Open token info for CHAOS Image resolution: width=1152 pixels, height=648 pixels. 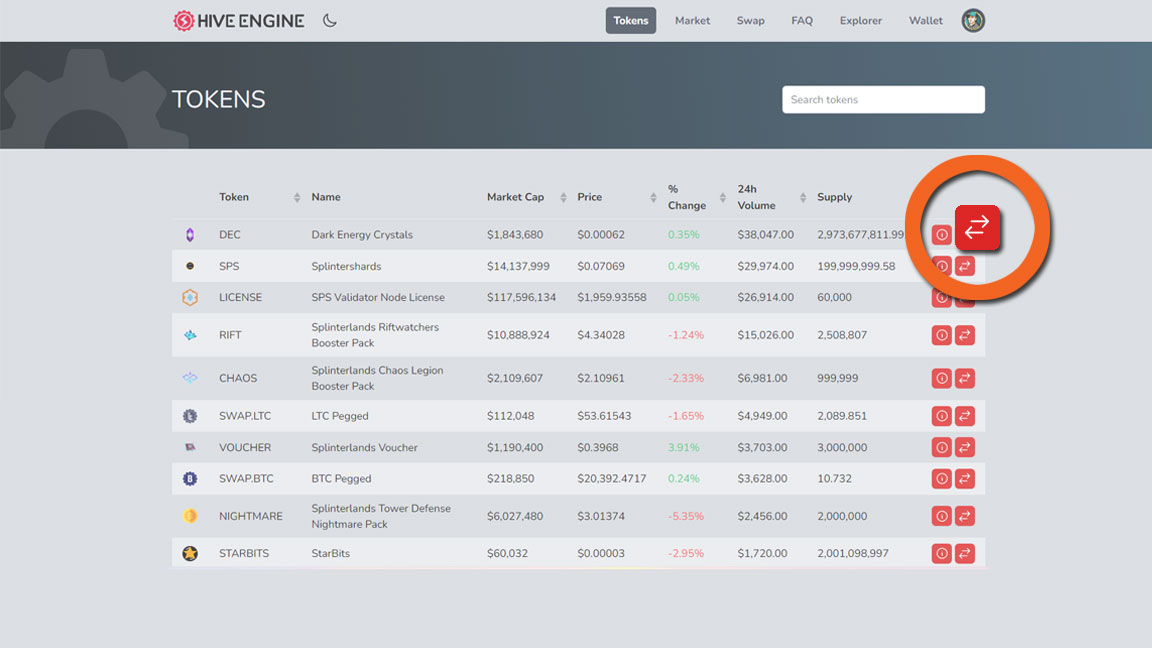click(941, 378)
